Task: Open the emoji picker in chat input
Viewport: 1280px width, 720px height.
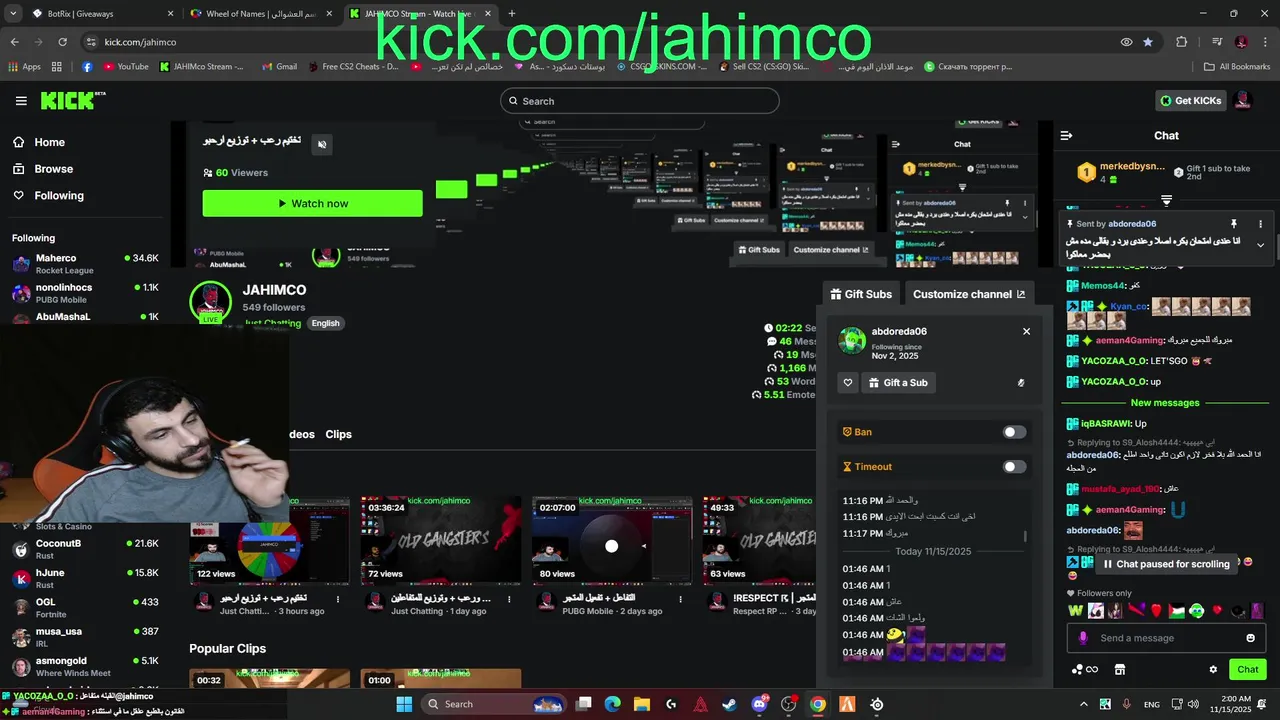Action: tap(1250, 638)
